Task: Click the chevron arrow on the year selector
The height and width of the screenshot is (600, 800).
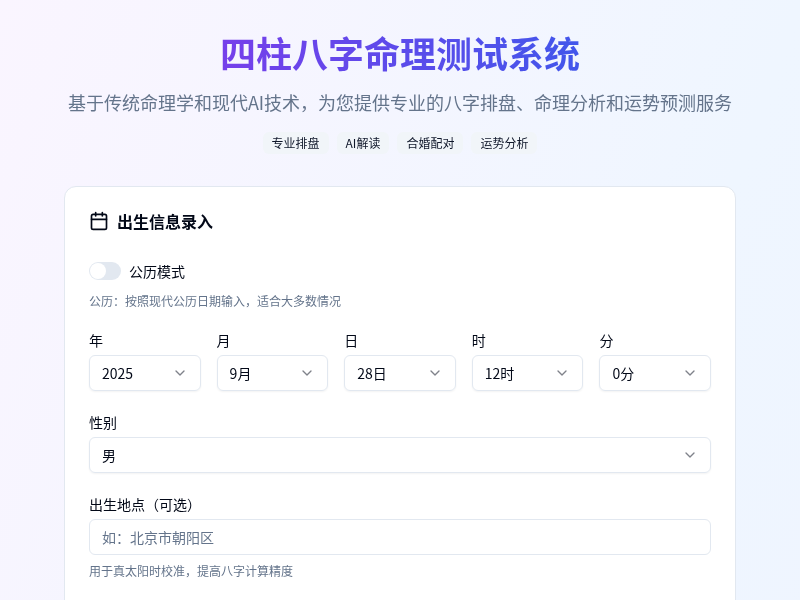Action: coord(181,373)
